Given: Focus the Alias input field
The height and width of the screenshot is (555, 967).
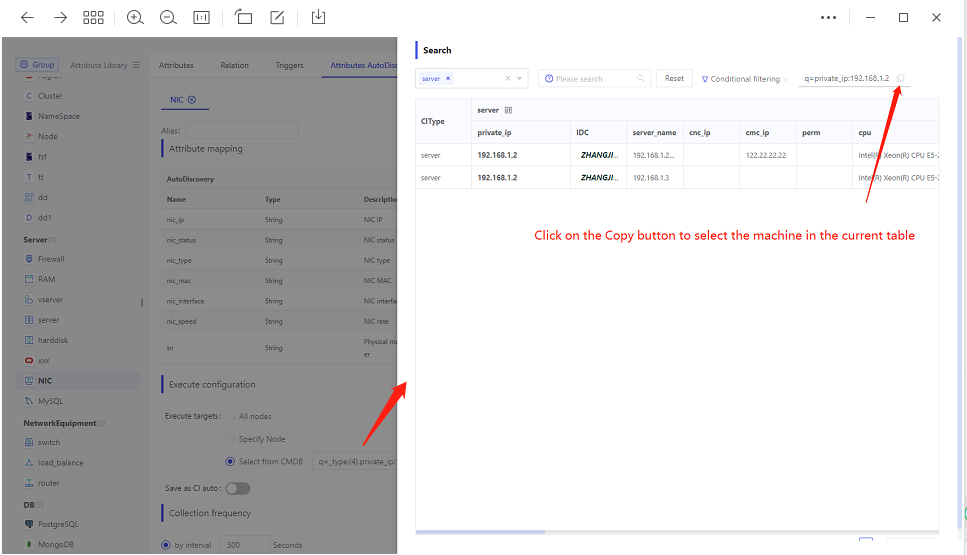Looking at the screenshot, I should [x=242, y=131].
